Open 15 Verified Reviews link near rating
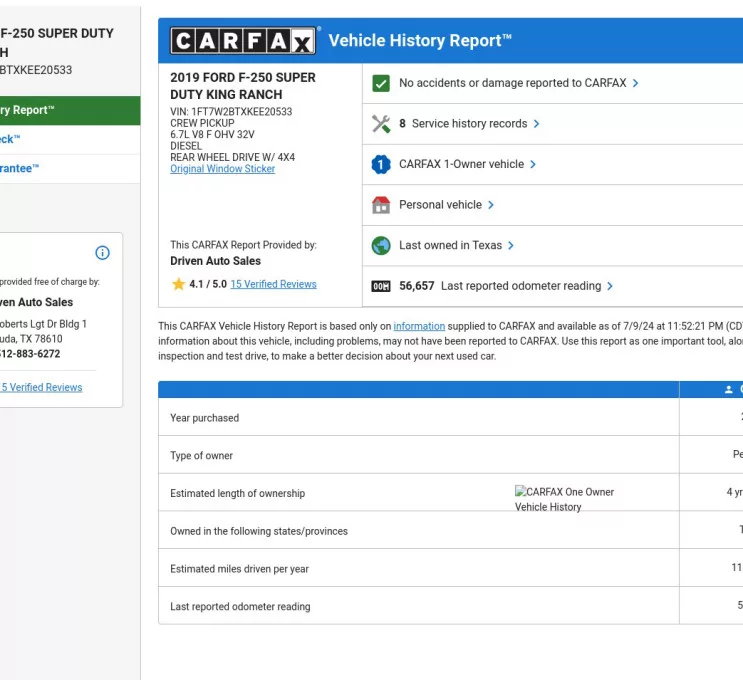The height and width of the screenshot is (680, 743). pos(273,284)
